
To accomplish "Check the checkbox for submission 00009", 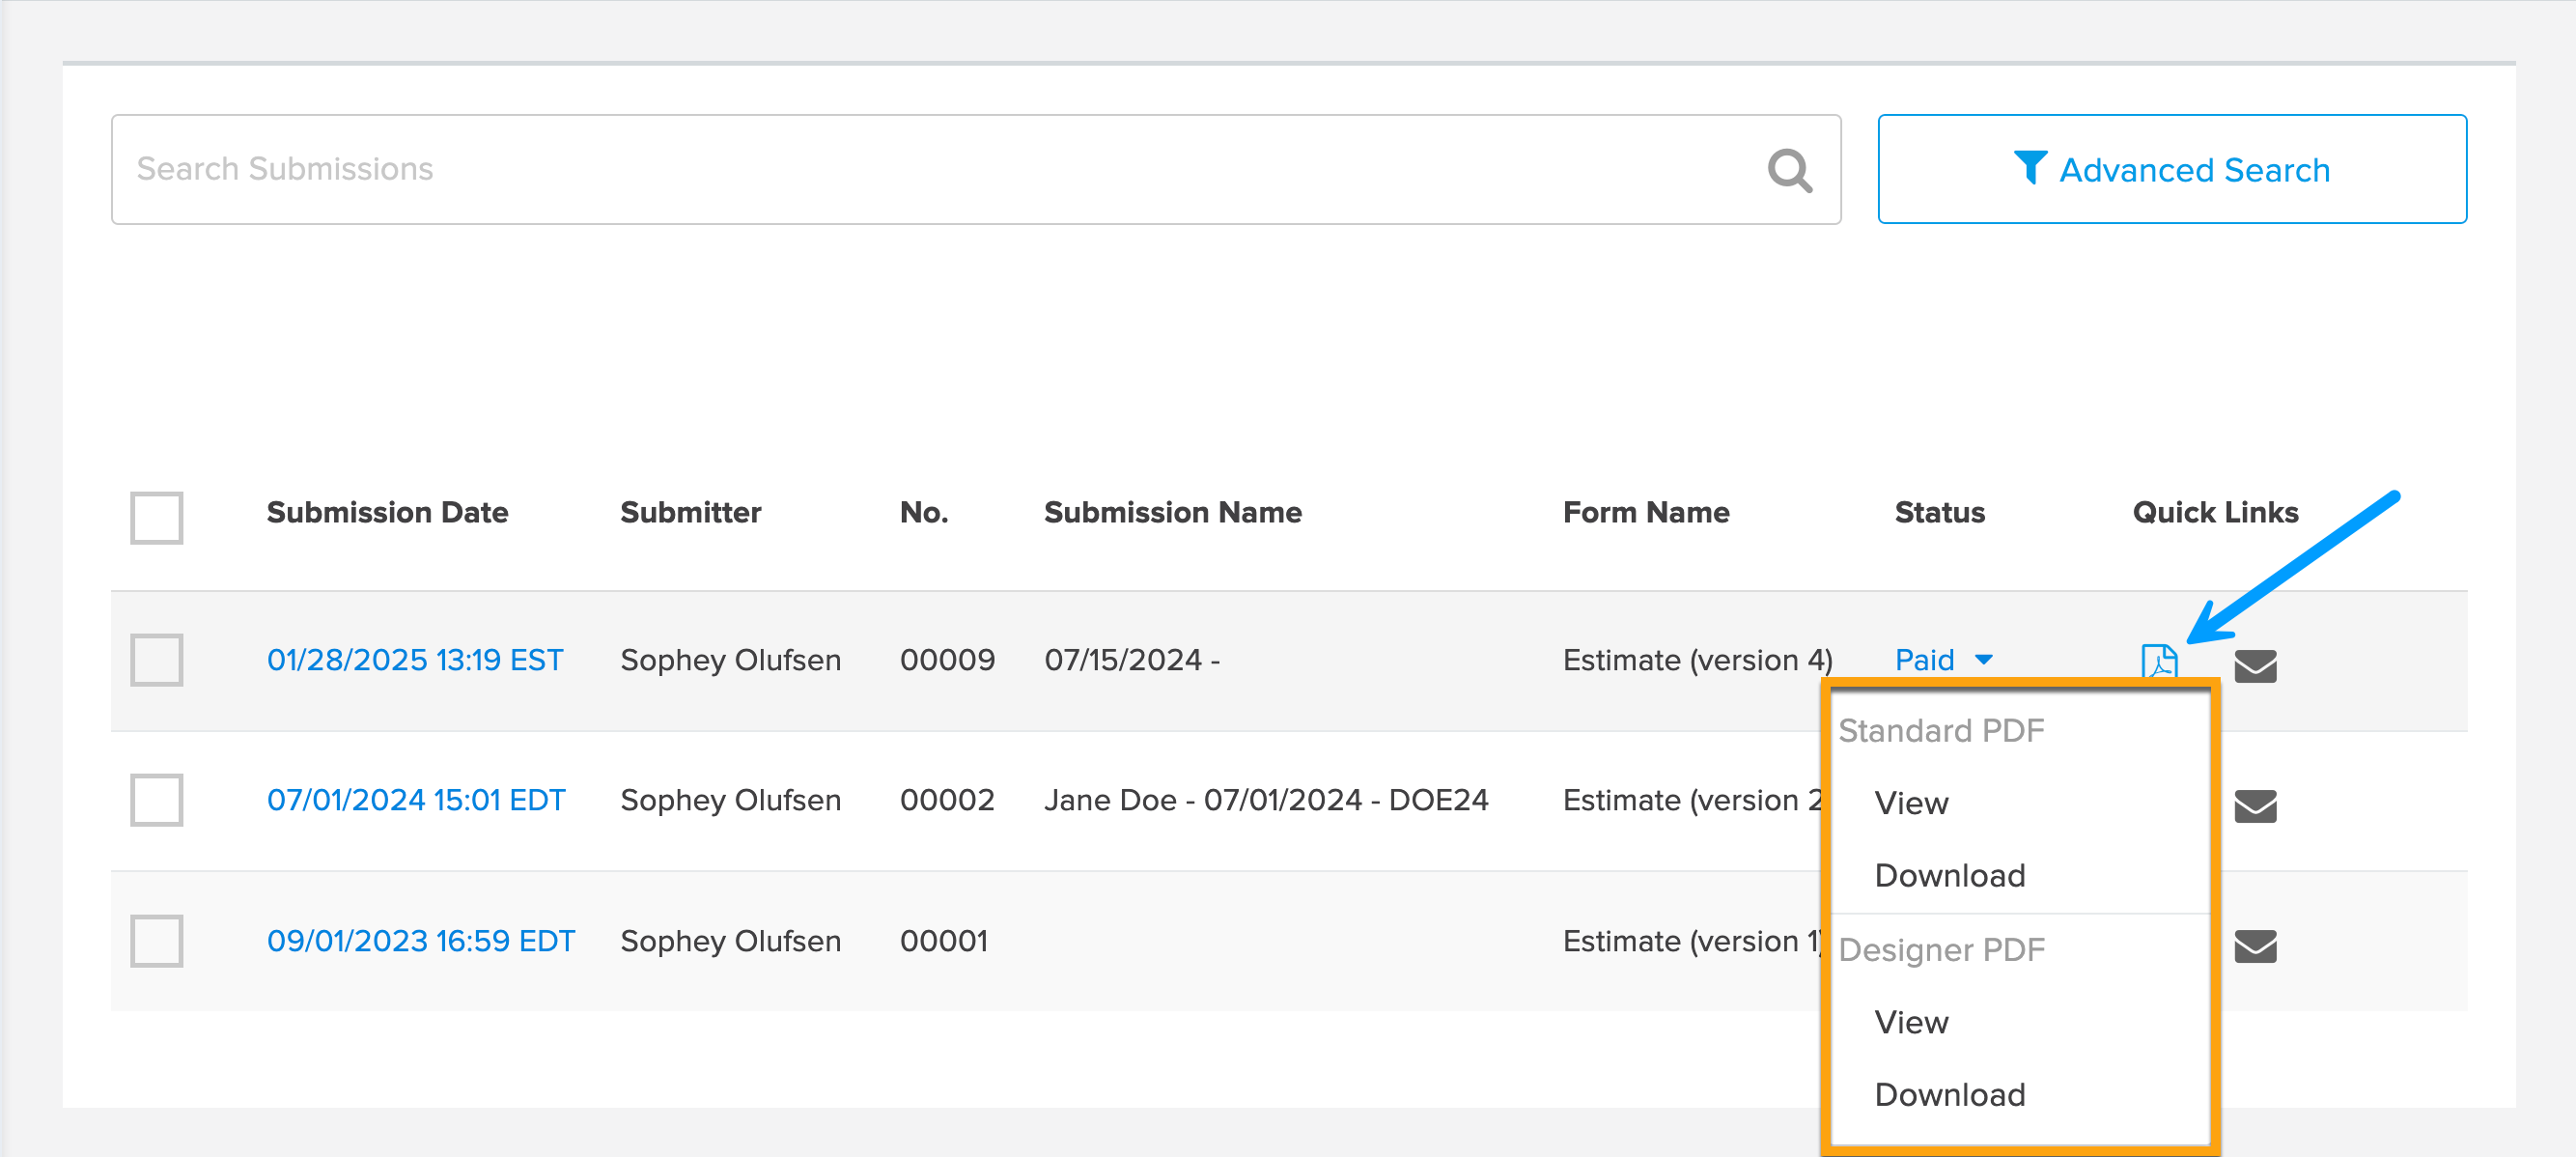I will (x=156, y=660).
